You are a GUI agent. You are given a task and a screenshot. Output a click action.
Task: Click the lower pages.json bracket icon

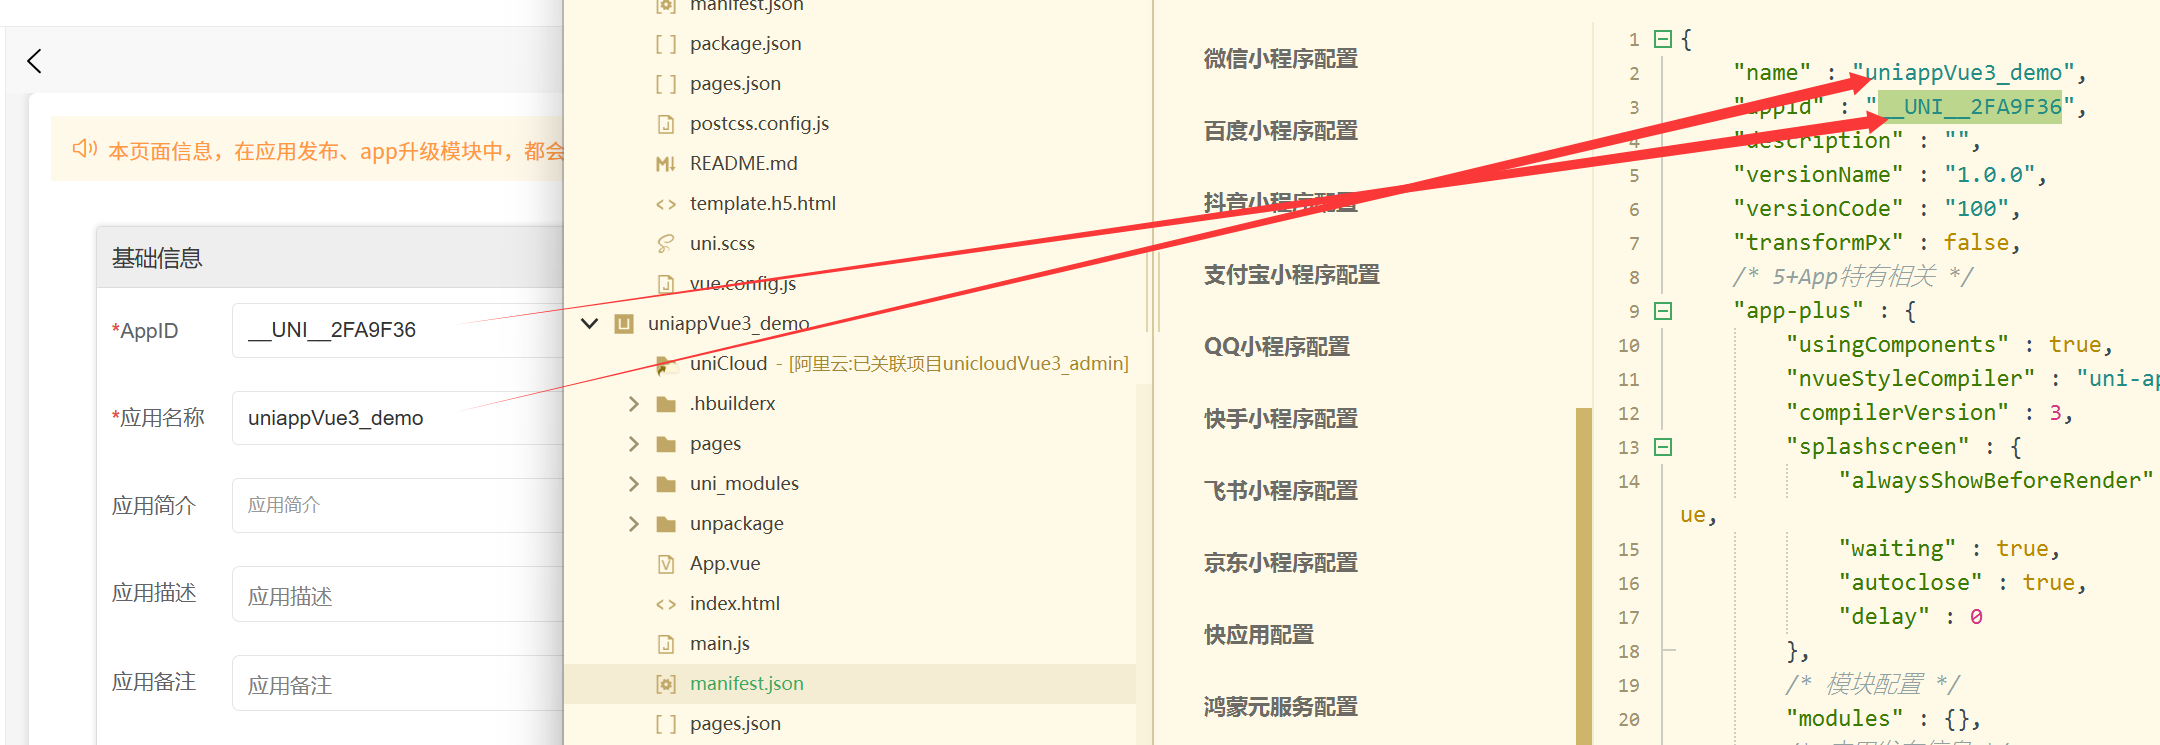[666, 724]
